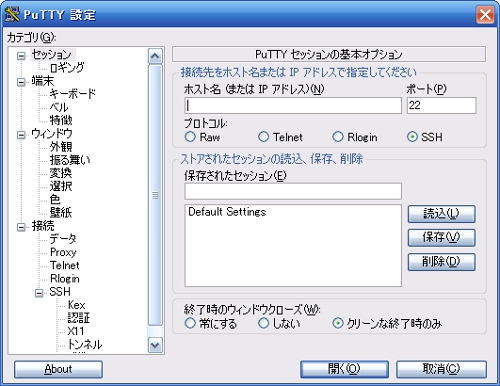Select the Rlogin protocol radio button

pyautogui.click(x=338, y=137)
